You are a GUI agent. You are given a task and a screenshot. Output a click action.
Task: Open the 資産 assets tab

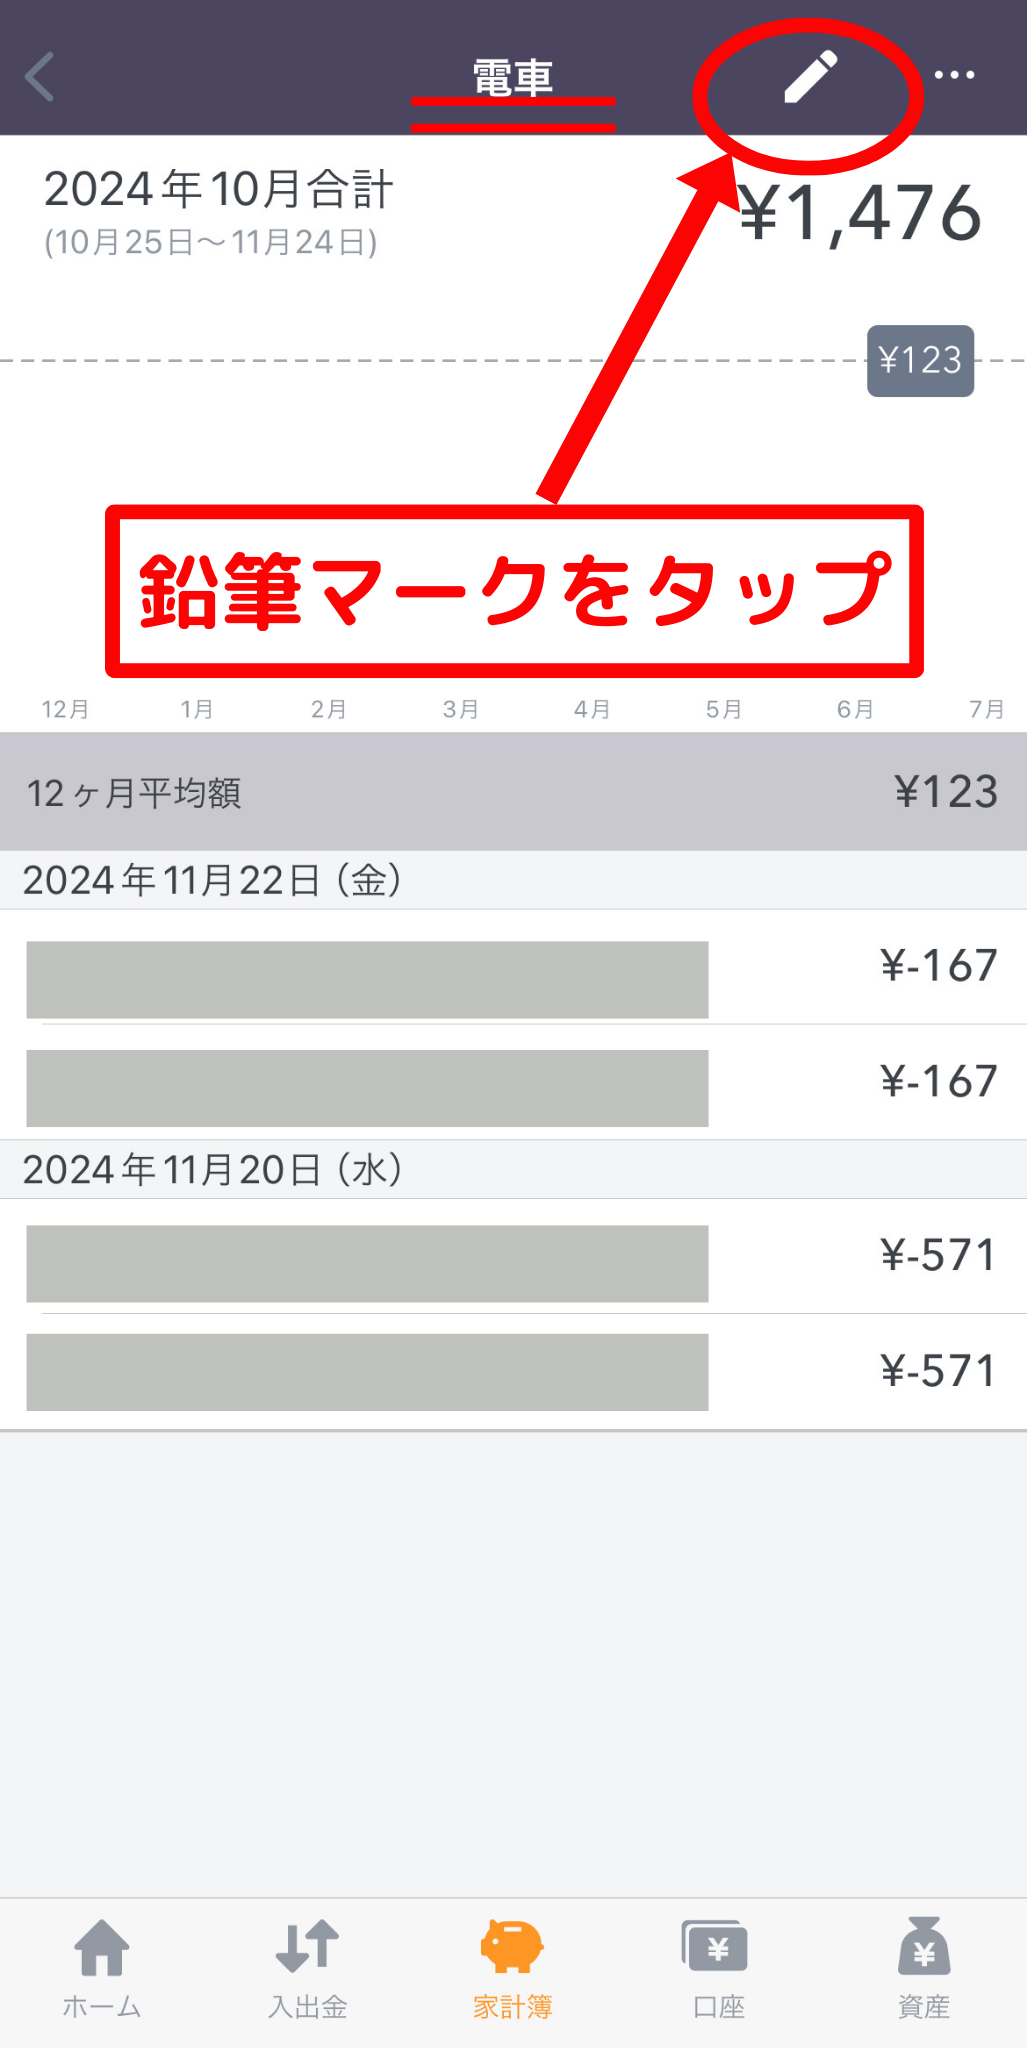point(924,1968)
